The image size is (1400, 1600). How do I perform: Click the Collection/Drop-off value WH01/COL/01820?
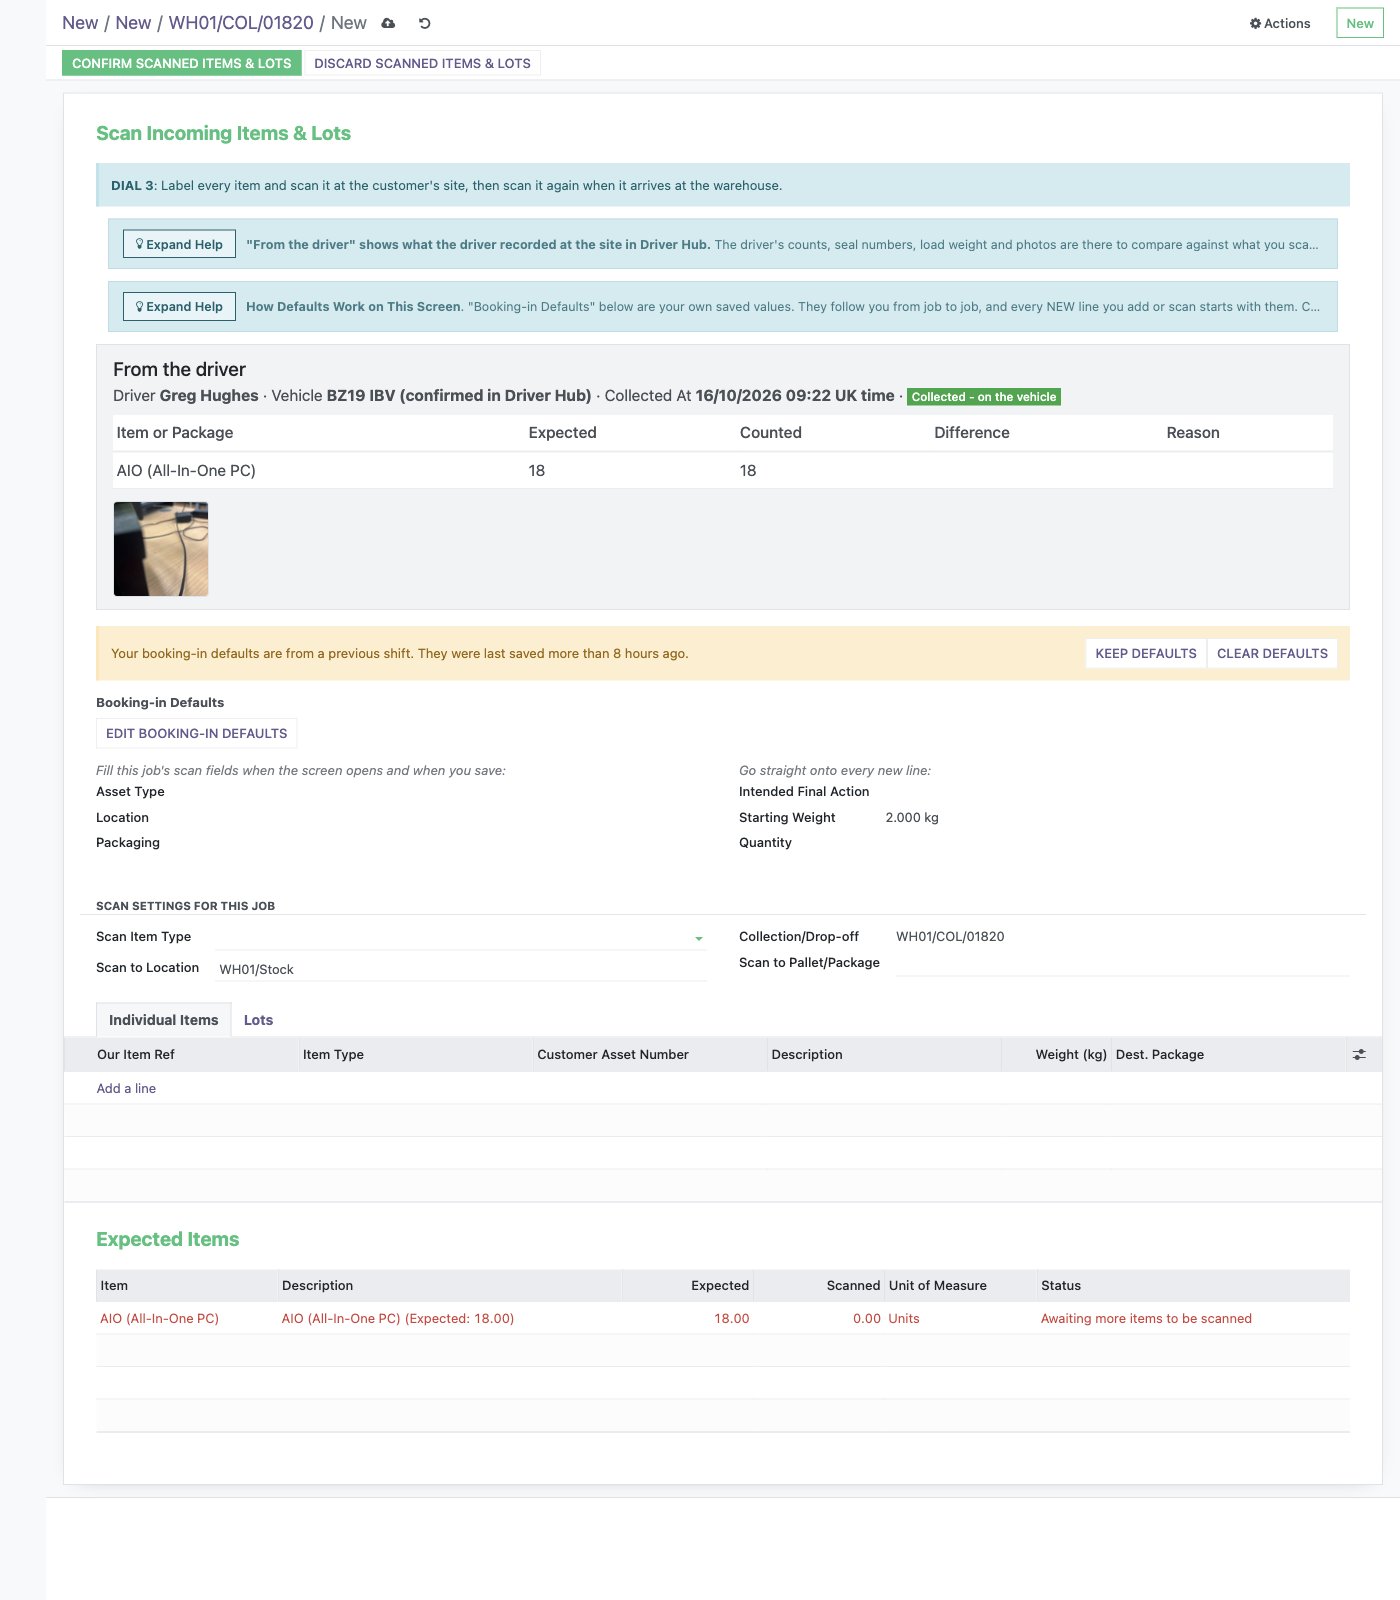(950, 936)
